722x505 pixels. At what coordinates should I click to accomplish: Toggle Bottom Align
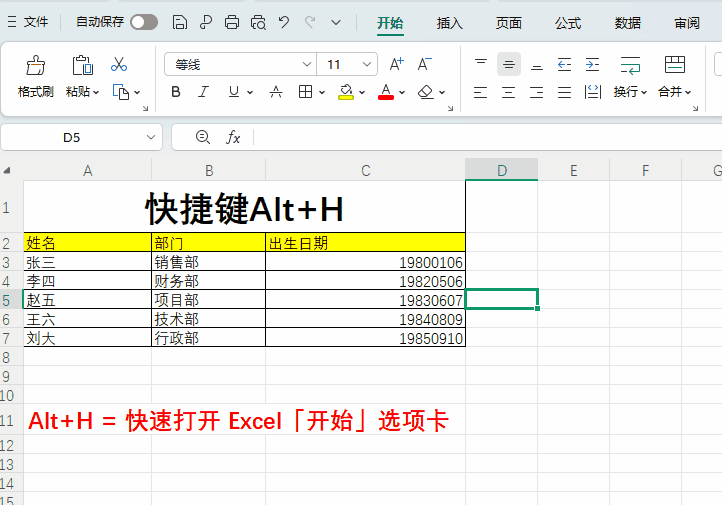tap(536, 64)
